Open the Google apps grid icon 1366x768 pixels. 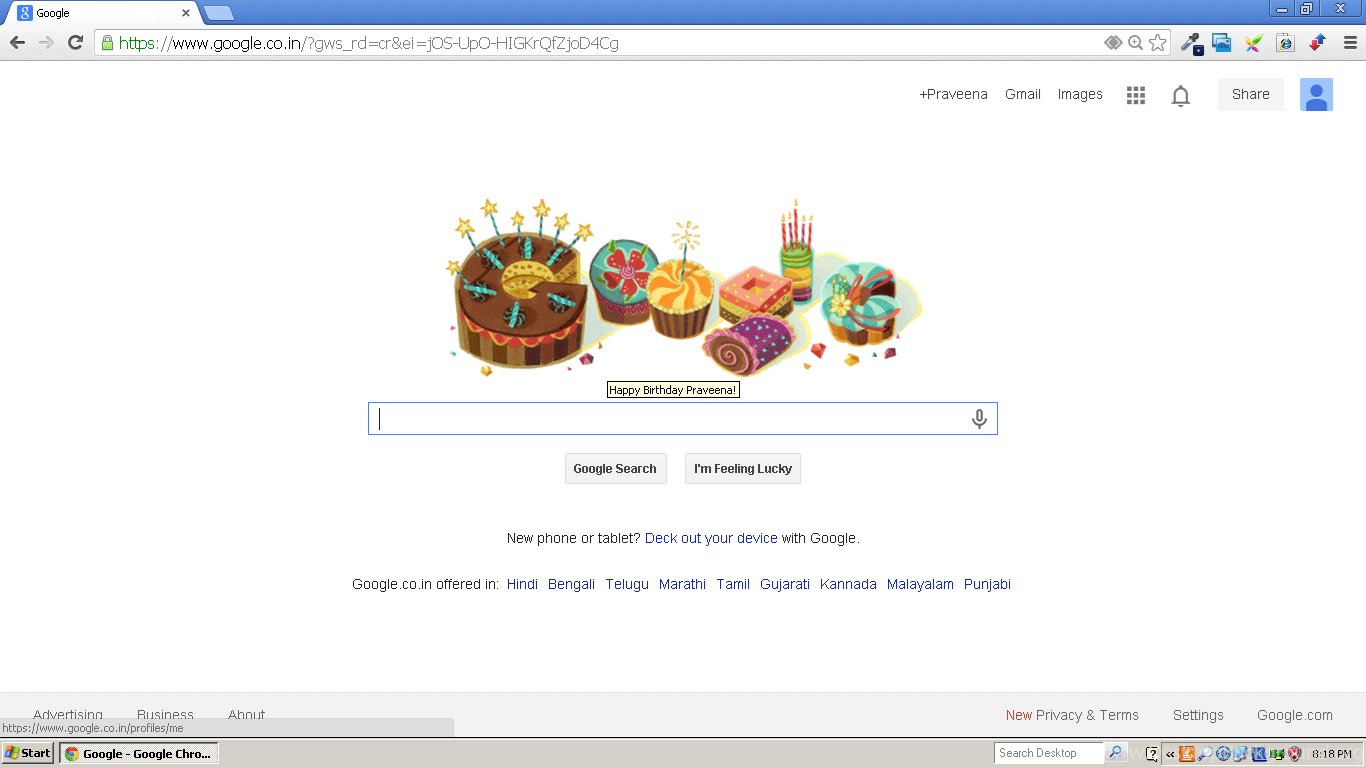coord(1135,95)
